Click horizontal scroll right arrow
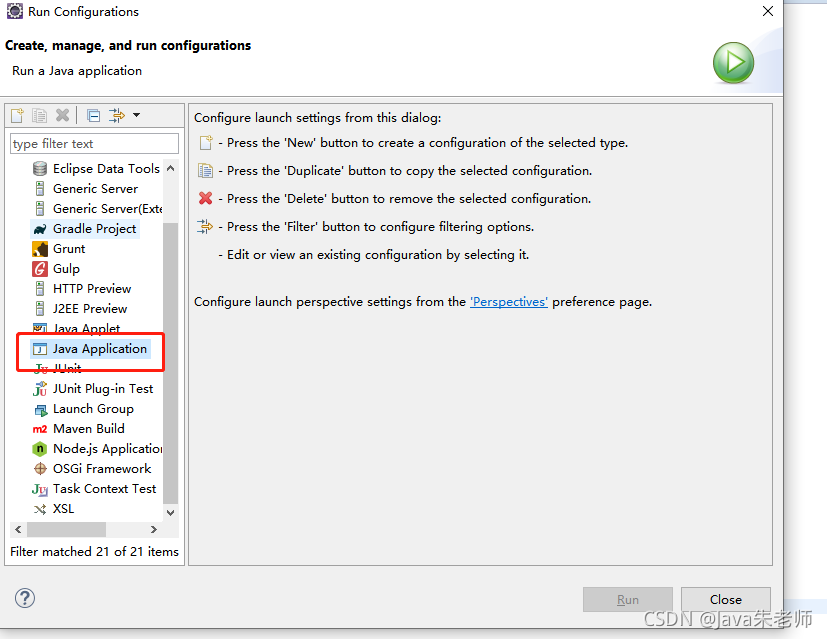Image resolution: width=827 pixels, height=639 pixels. [153, 529]
